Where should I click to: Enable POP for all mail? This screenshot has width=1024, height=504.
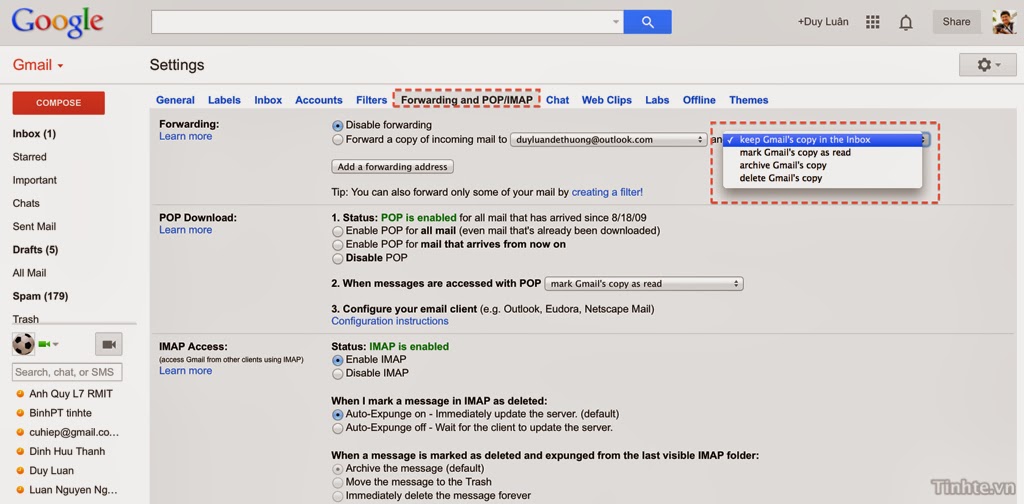338,231
